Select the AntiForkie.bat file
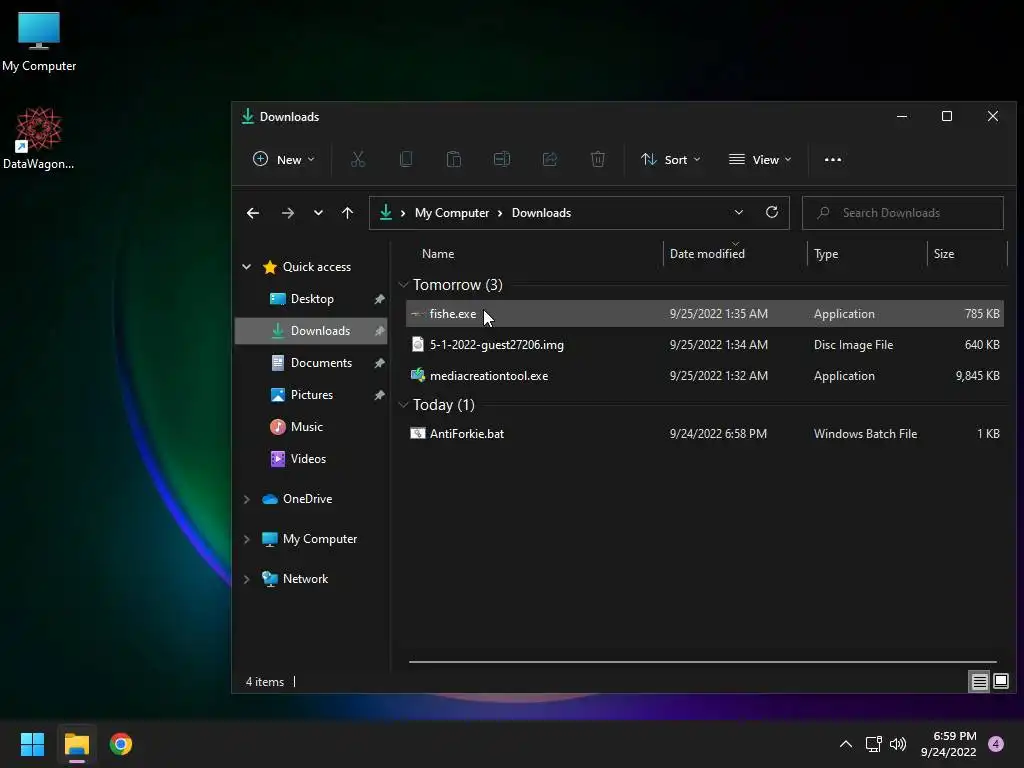This screenshot has height=768, width=1024. (x=705, y=434)
